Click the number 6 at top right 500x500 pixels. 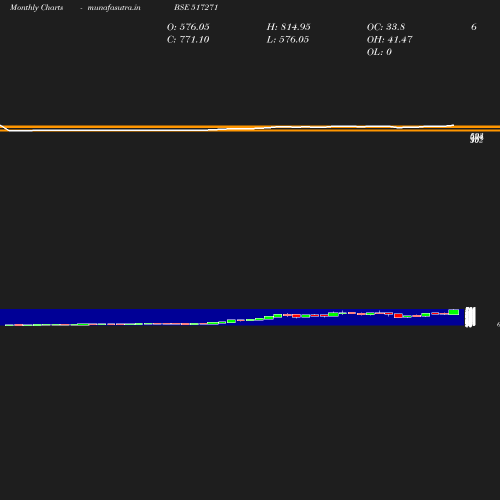[474, 27]
